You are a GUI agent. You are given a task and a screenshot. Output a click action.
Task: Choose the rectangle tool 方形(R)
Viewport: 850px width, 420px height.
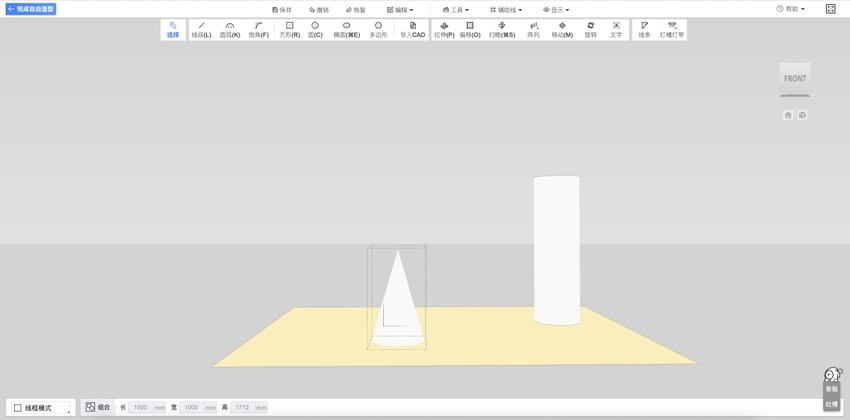coord(289,30)
